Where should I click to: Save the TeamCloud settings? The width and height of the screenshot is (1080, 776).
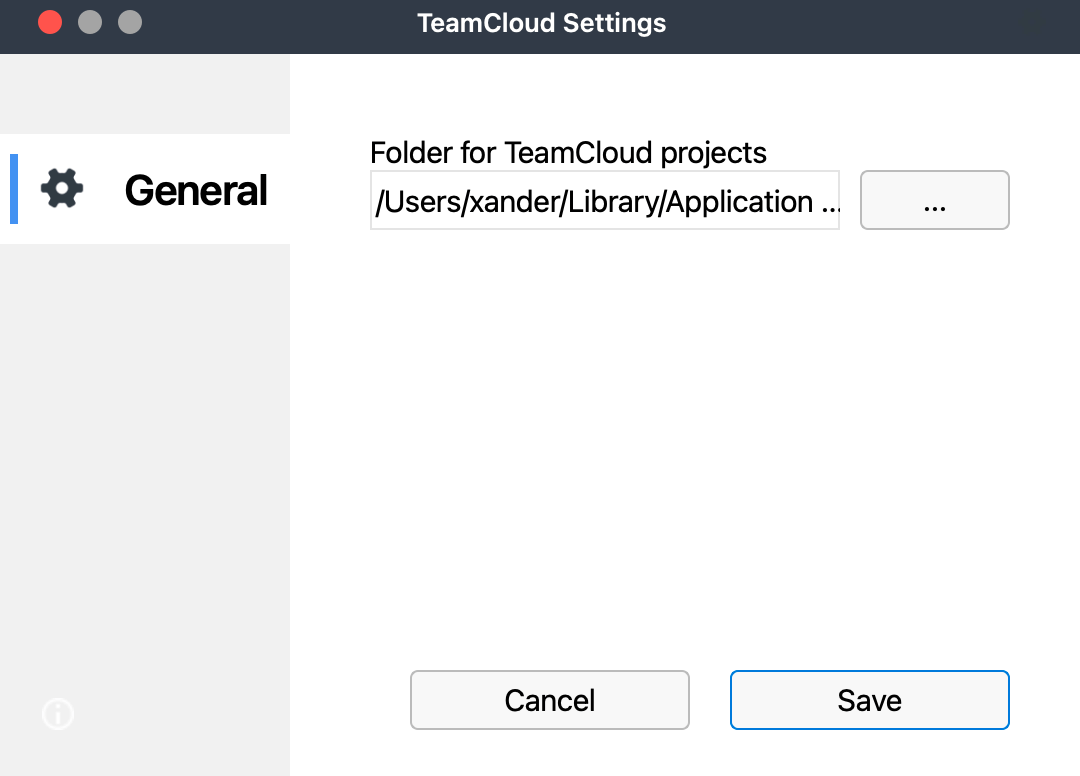(870, 700)
